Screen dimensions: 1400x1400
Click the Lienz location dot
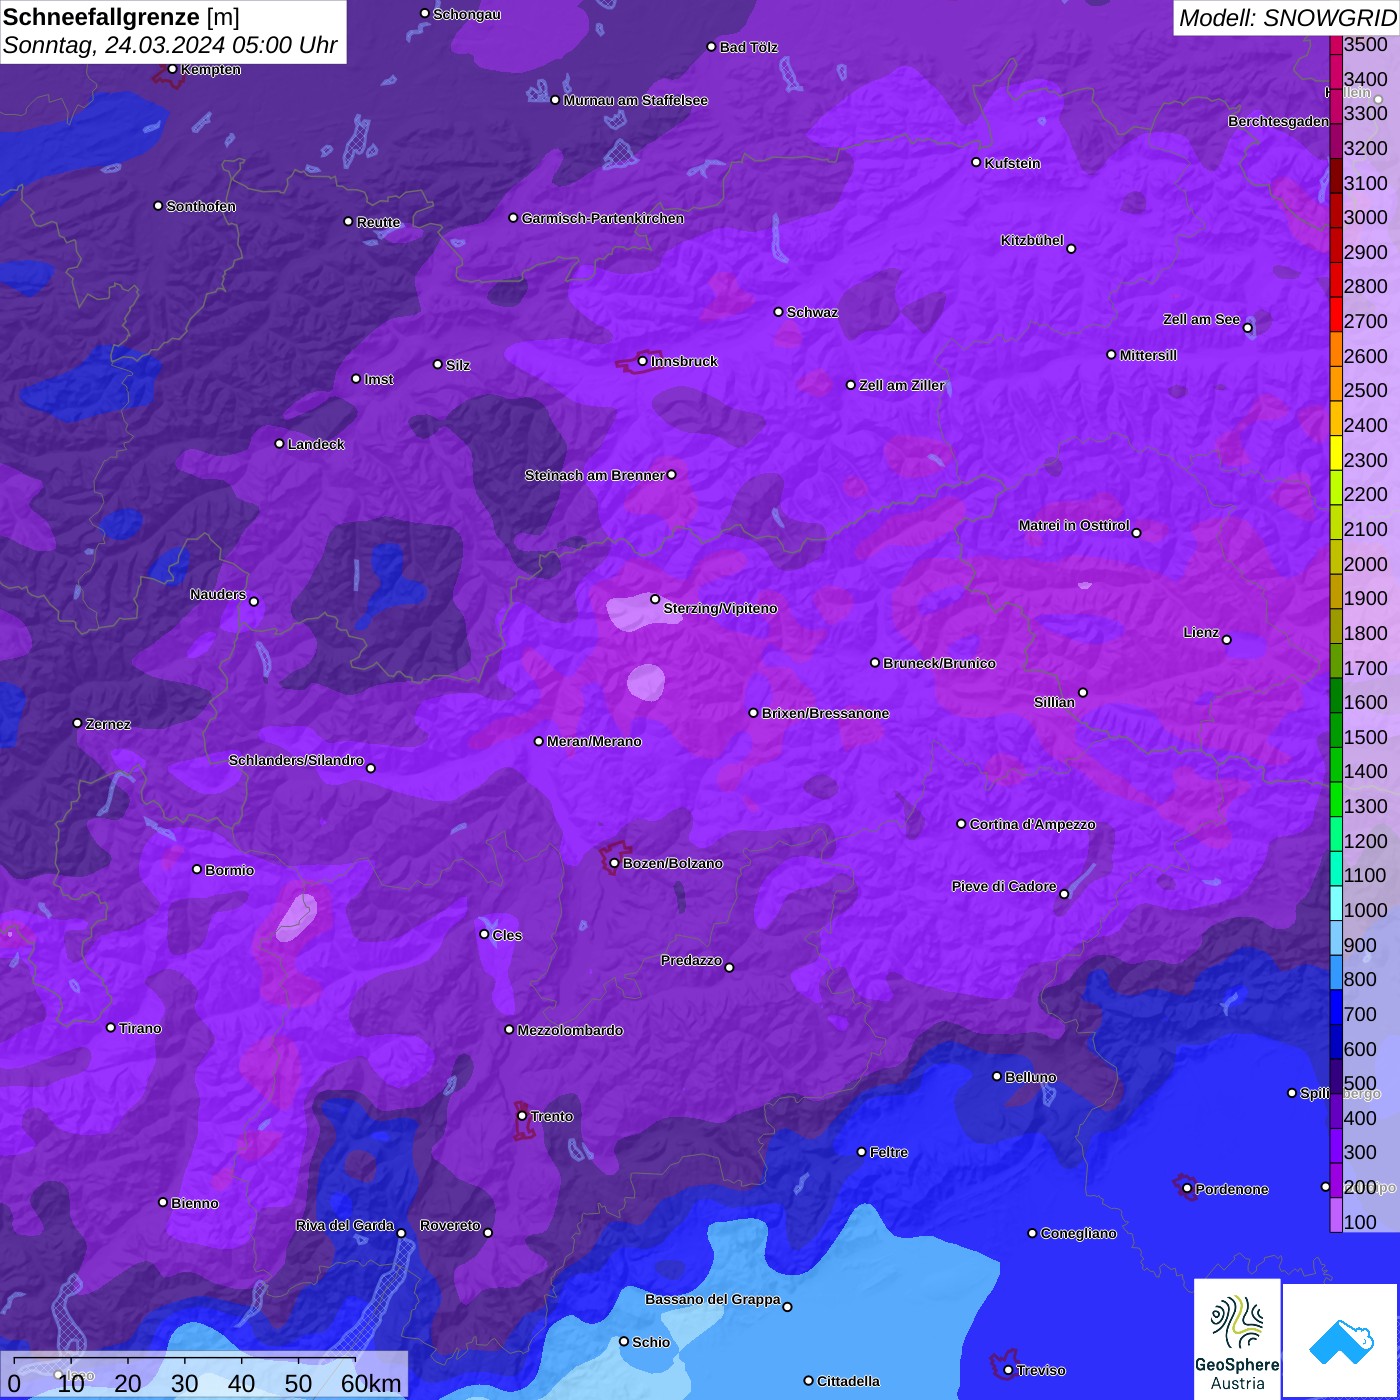pyautogui.click(x=1227, y=640)
